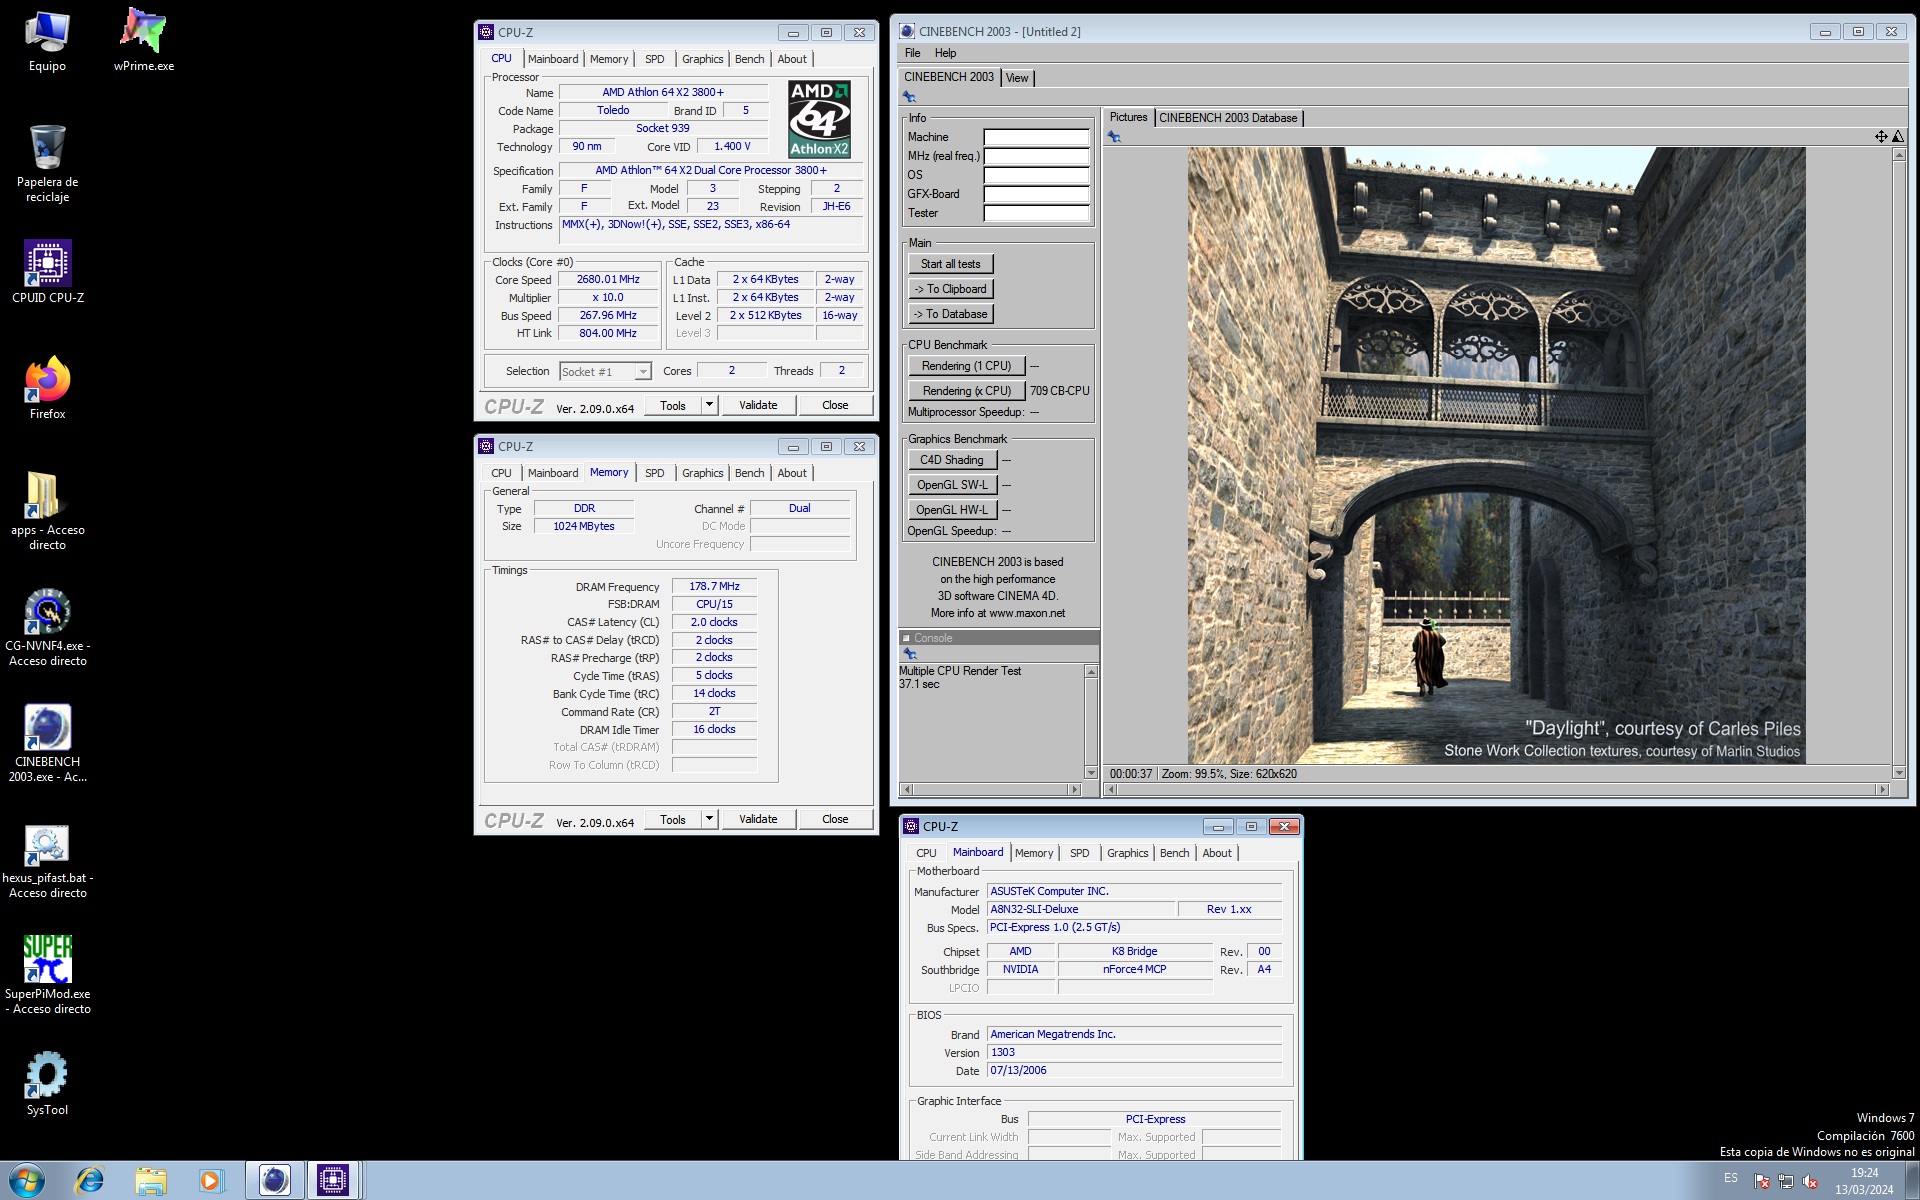Open wPrime.exe desktop icon
1920x1200 pixels.
click(143, 41)
